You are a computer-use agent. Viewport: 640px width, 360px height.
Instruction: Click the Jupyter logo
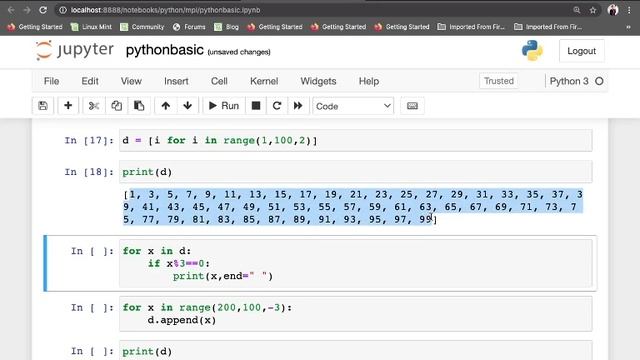pos(75,50)
